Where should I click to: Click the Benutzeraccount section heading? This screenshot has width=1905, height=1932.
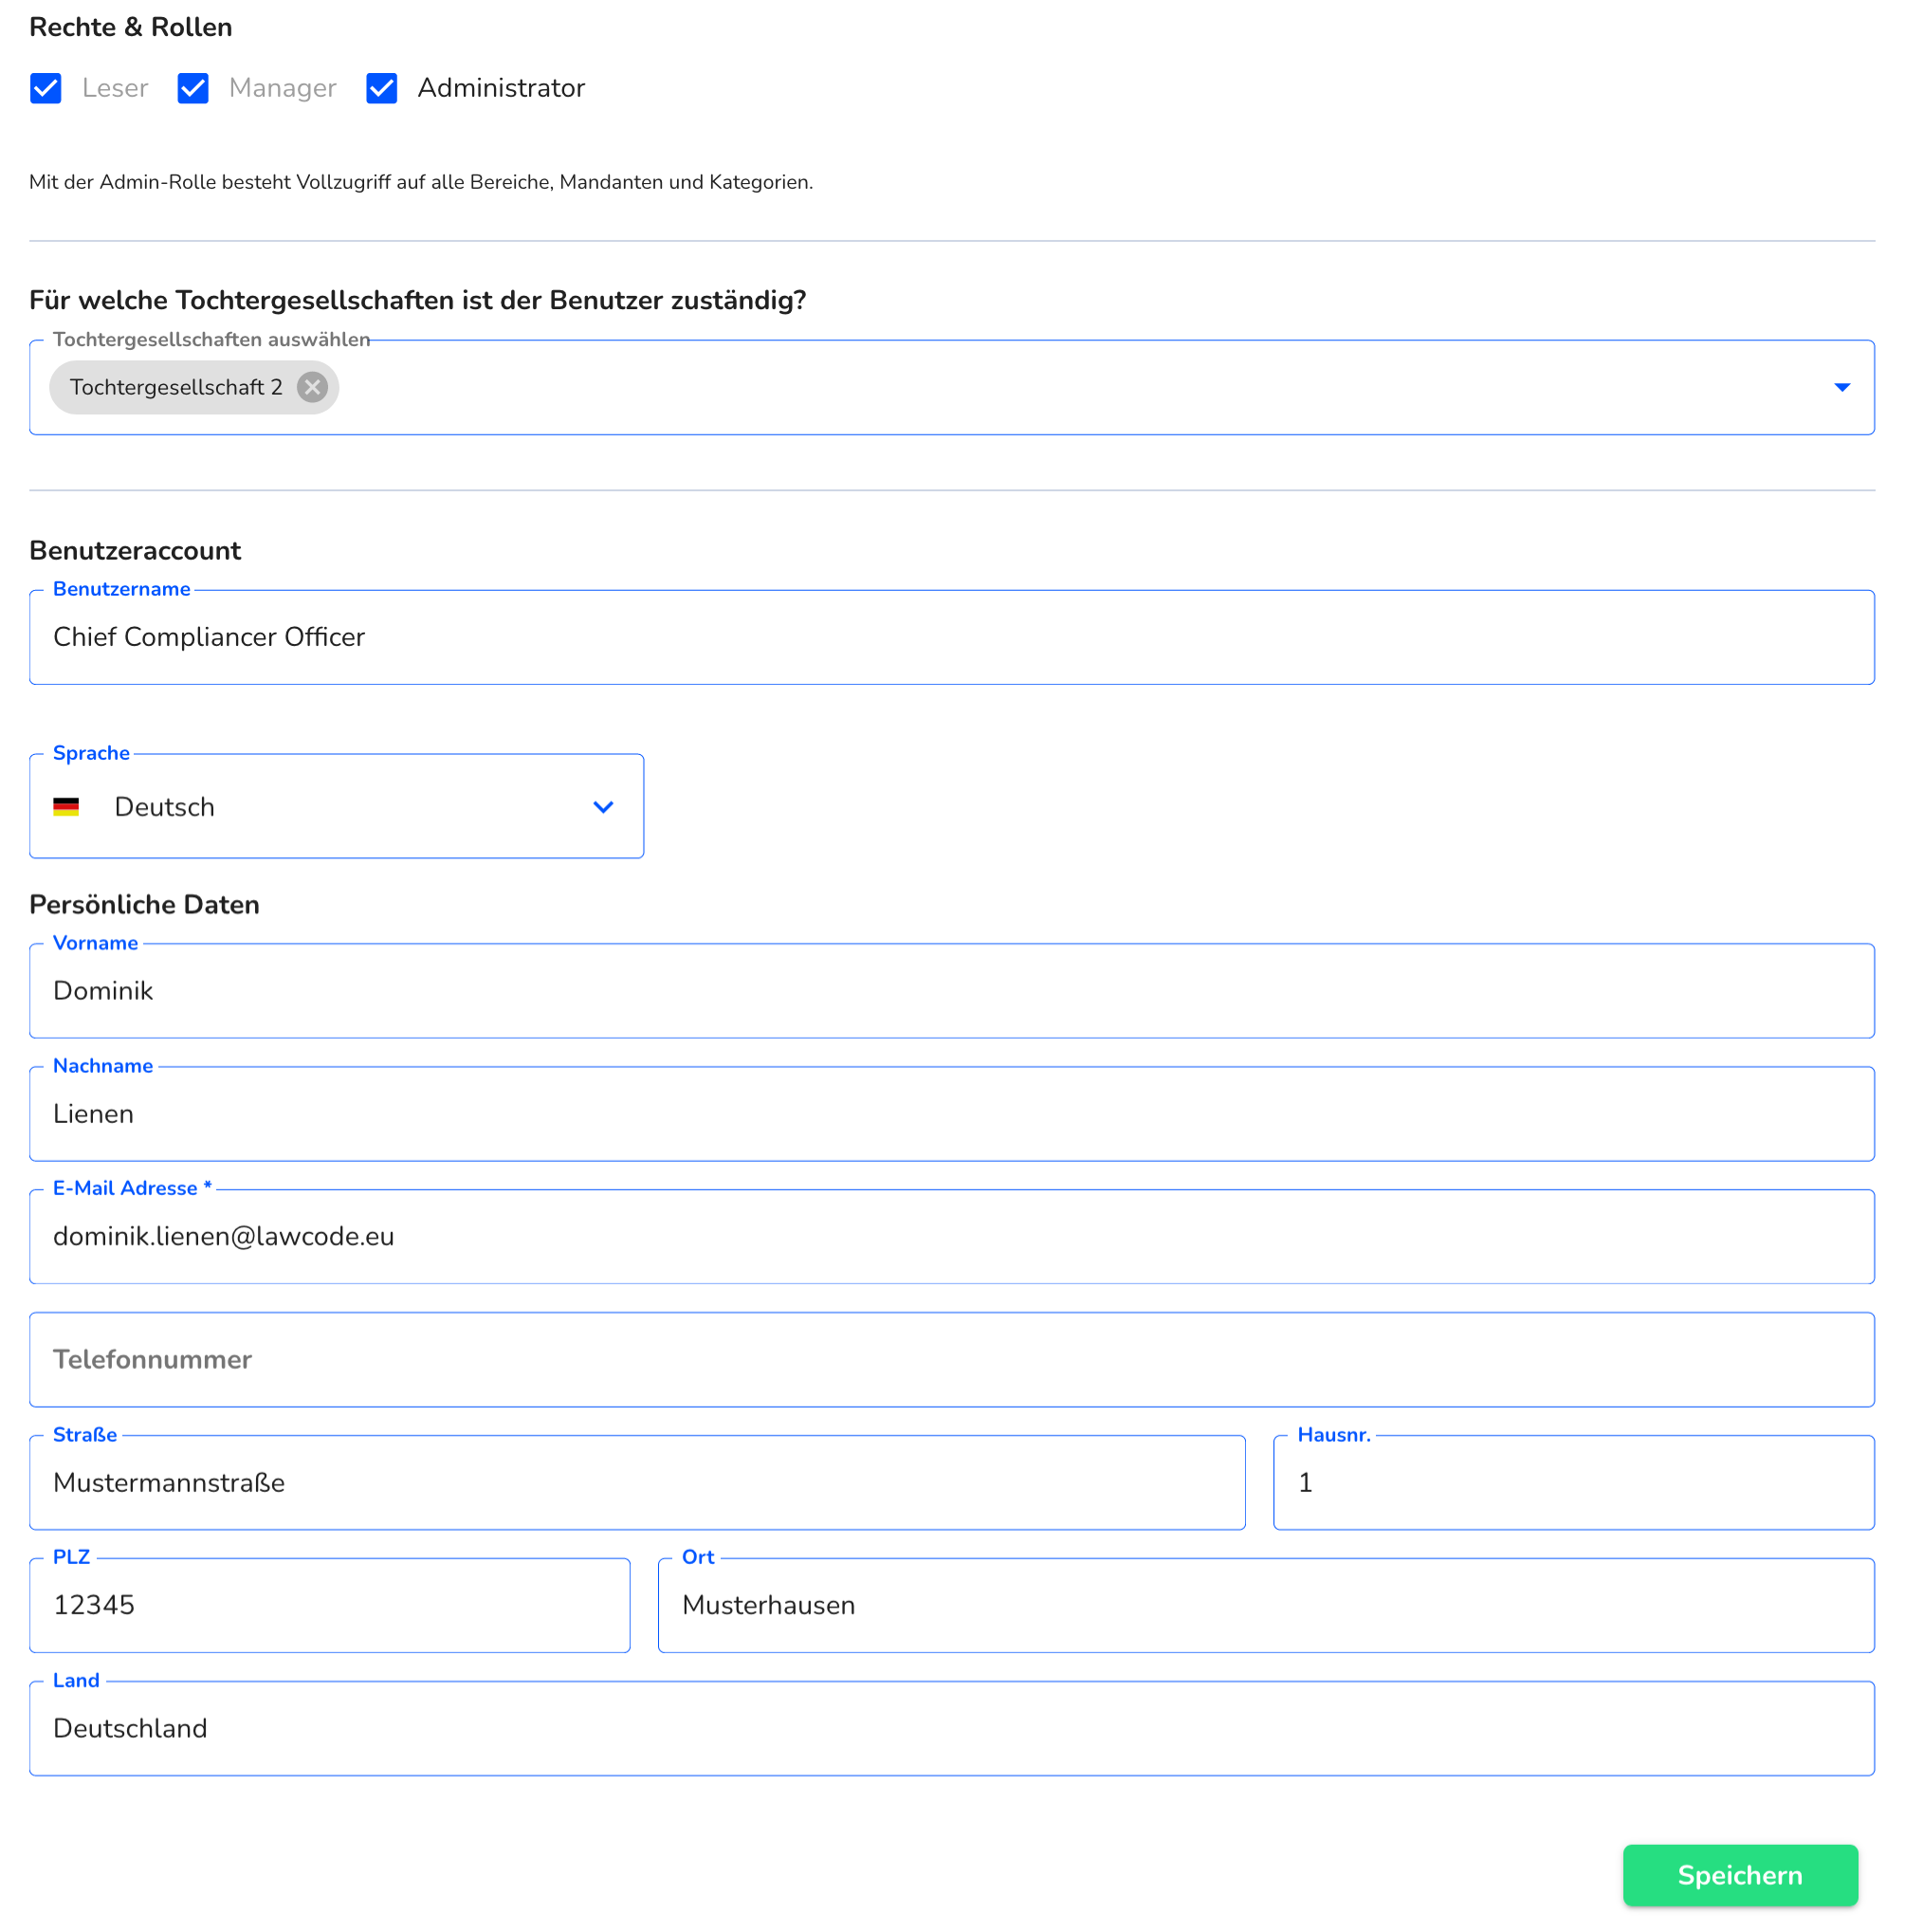(x=135, y=551)
